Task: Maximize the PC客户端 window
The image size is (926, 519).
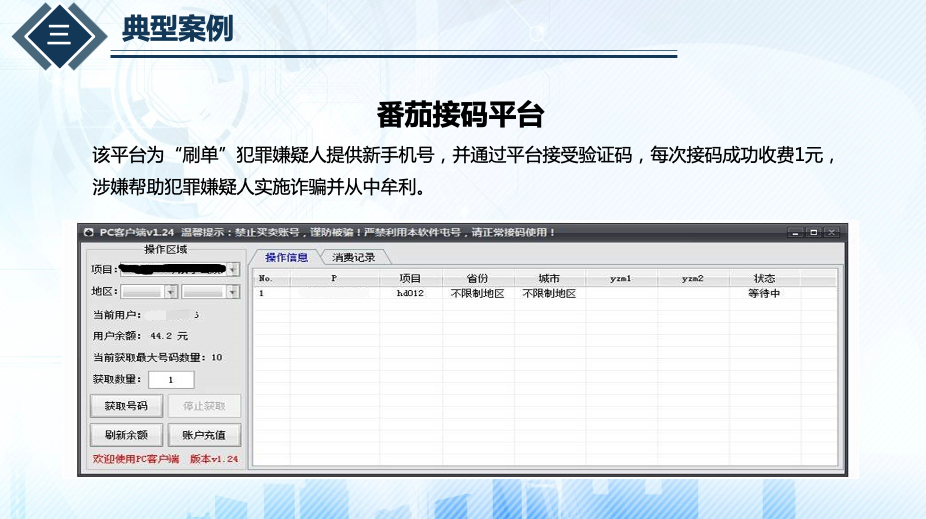Action: [814, 232]
